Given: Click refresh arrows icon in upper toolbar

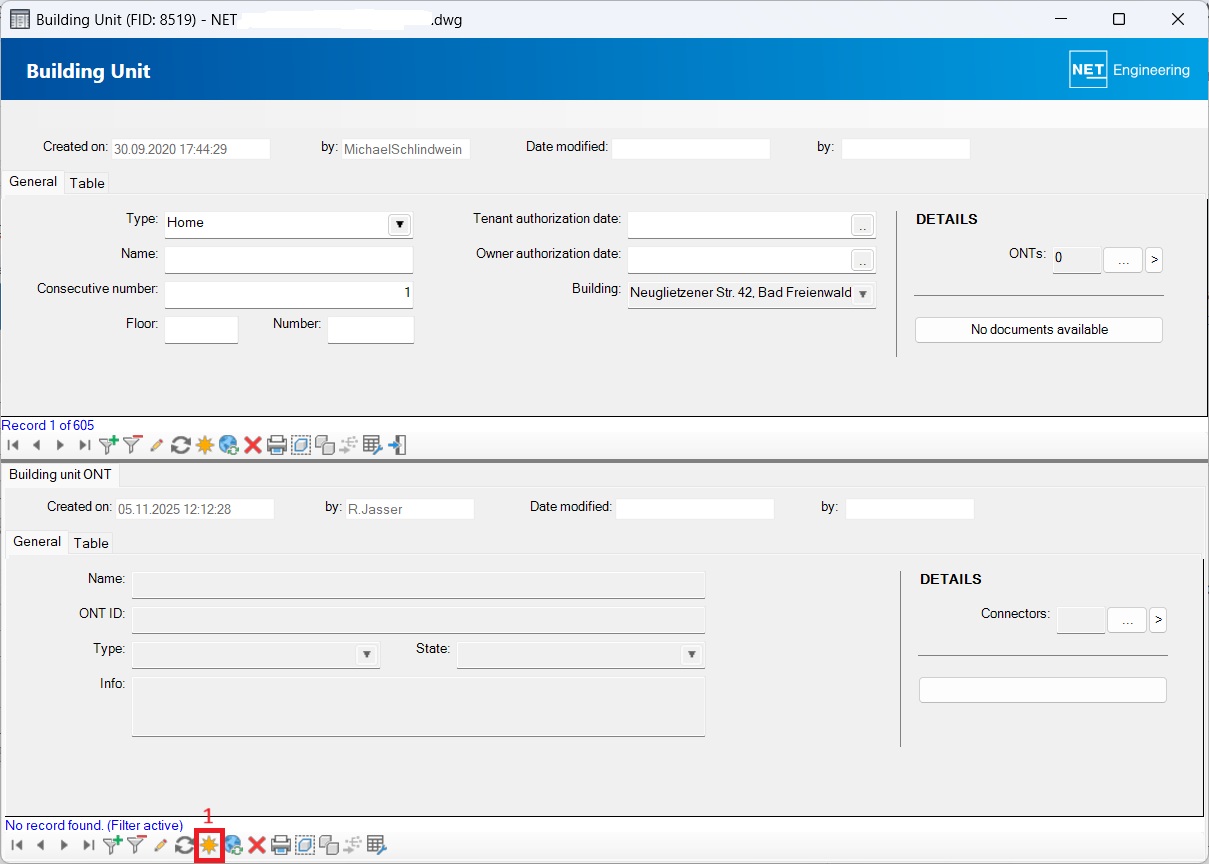Looking at the screenshot, I should point(180,445).
